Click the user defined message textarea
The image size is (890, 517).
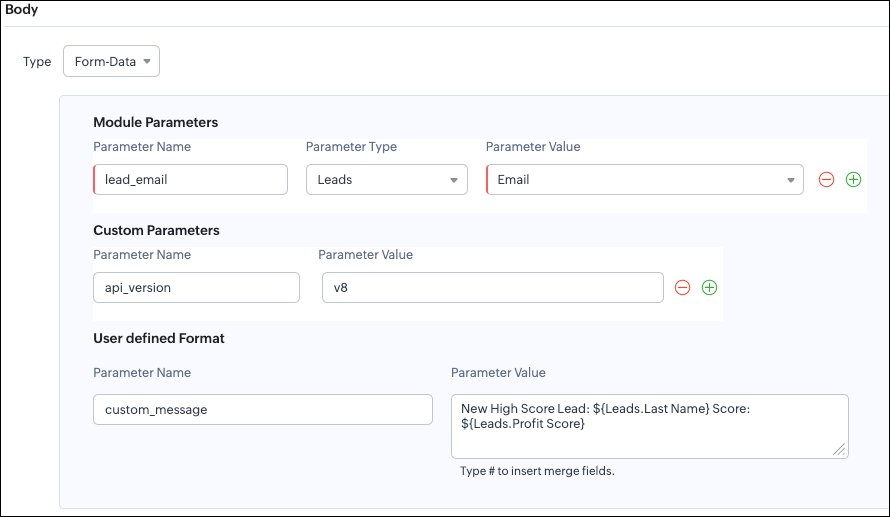[648, 425]
